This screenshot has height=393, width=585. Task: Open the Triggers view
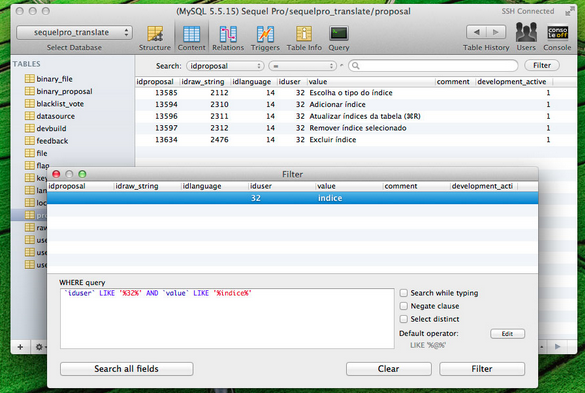pos(265,38)
